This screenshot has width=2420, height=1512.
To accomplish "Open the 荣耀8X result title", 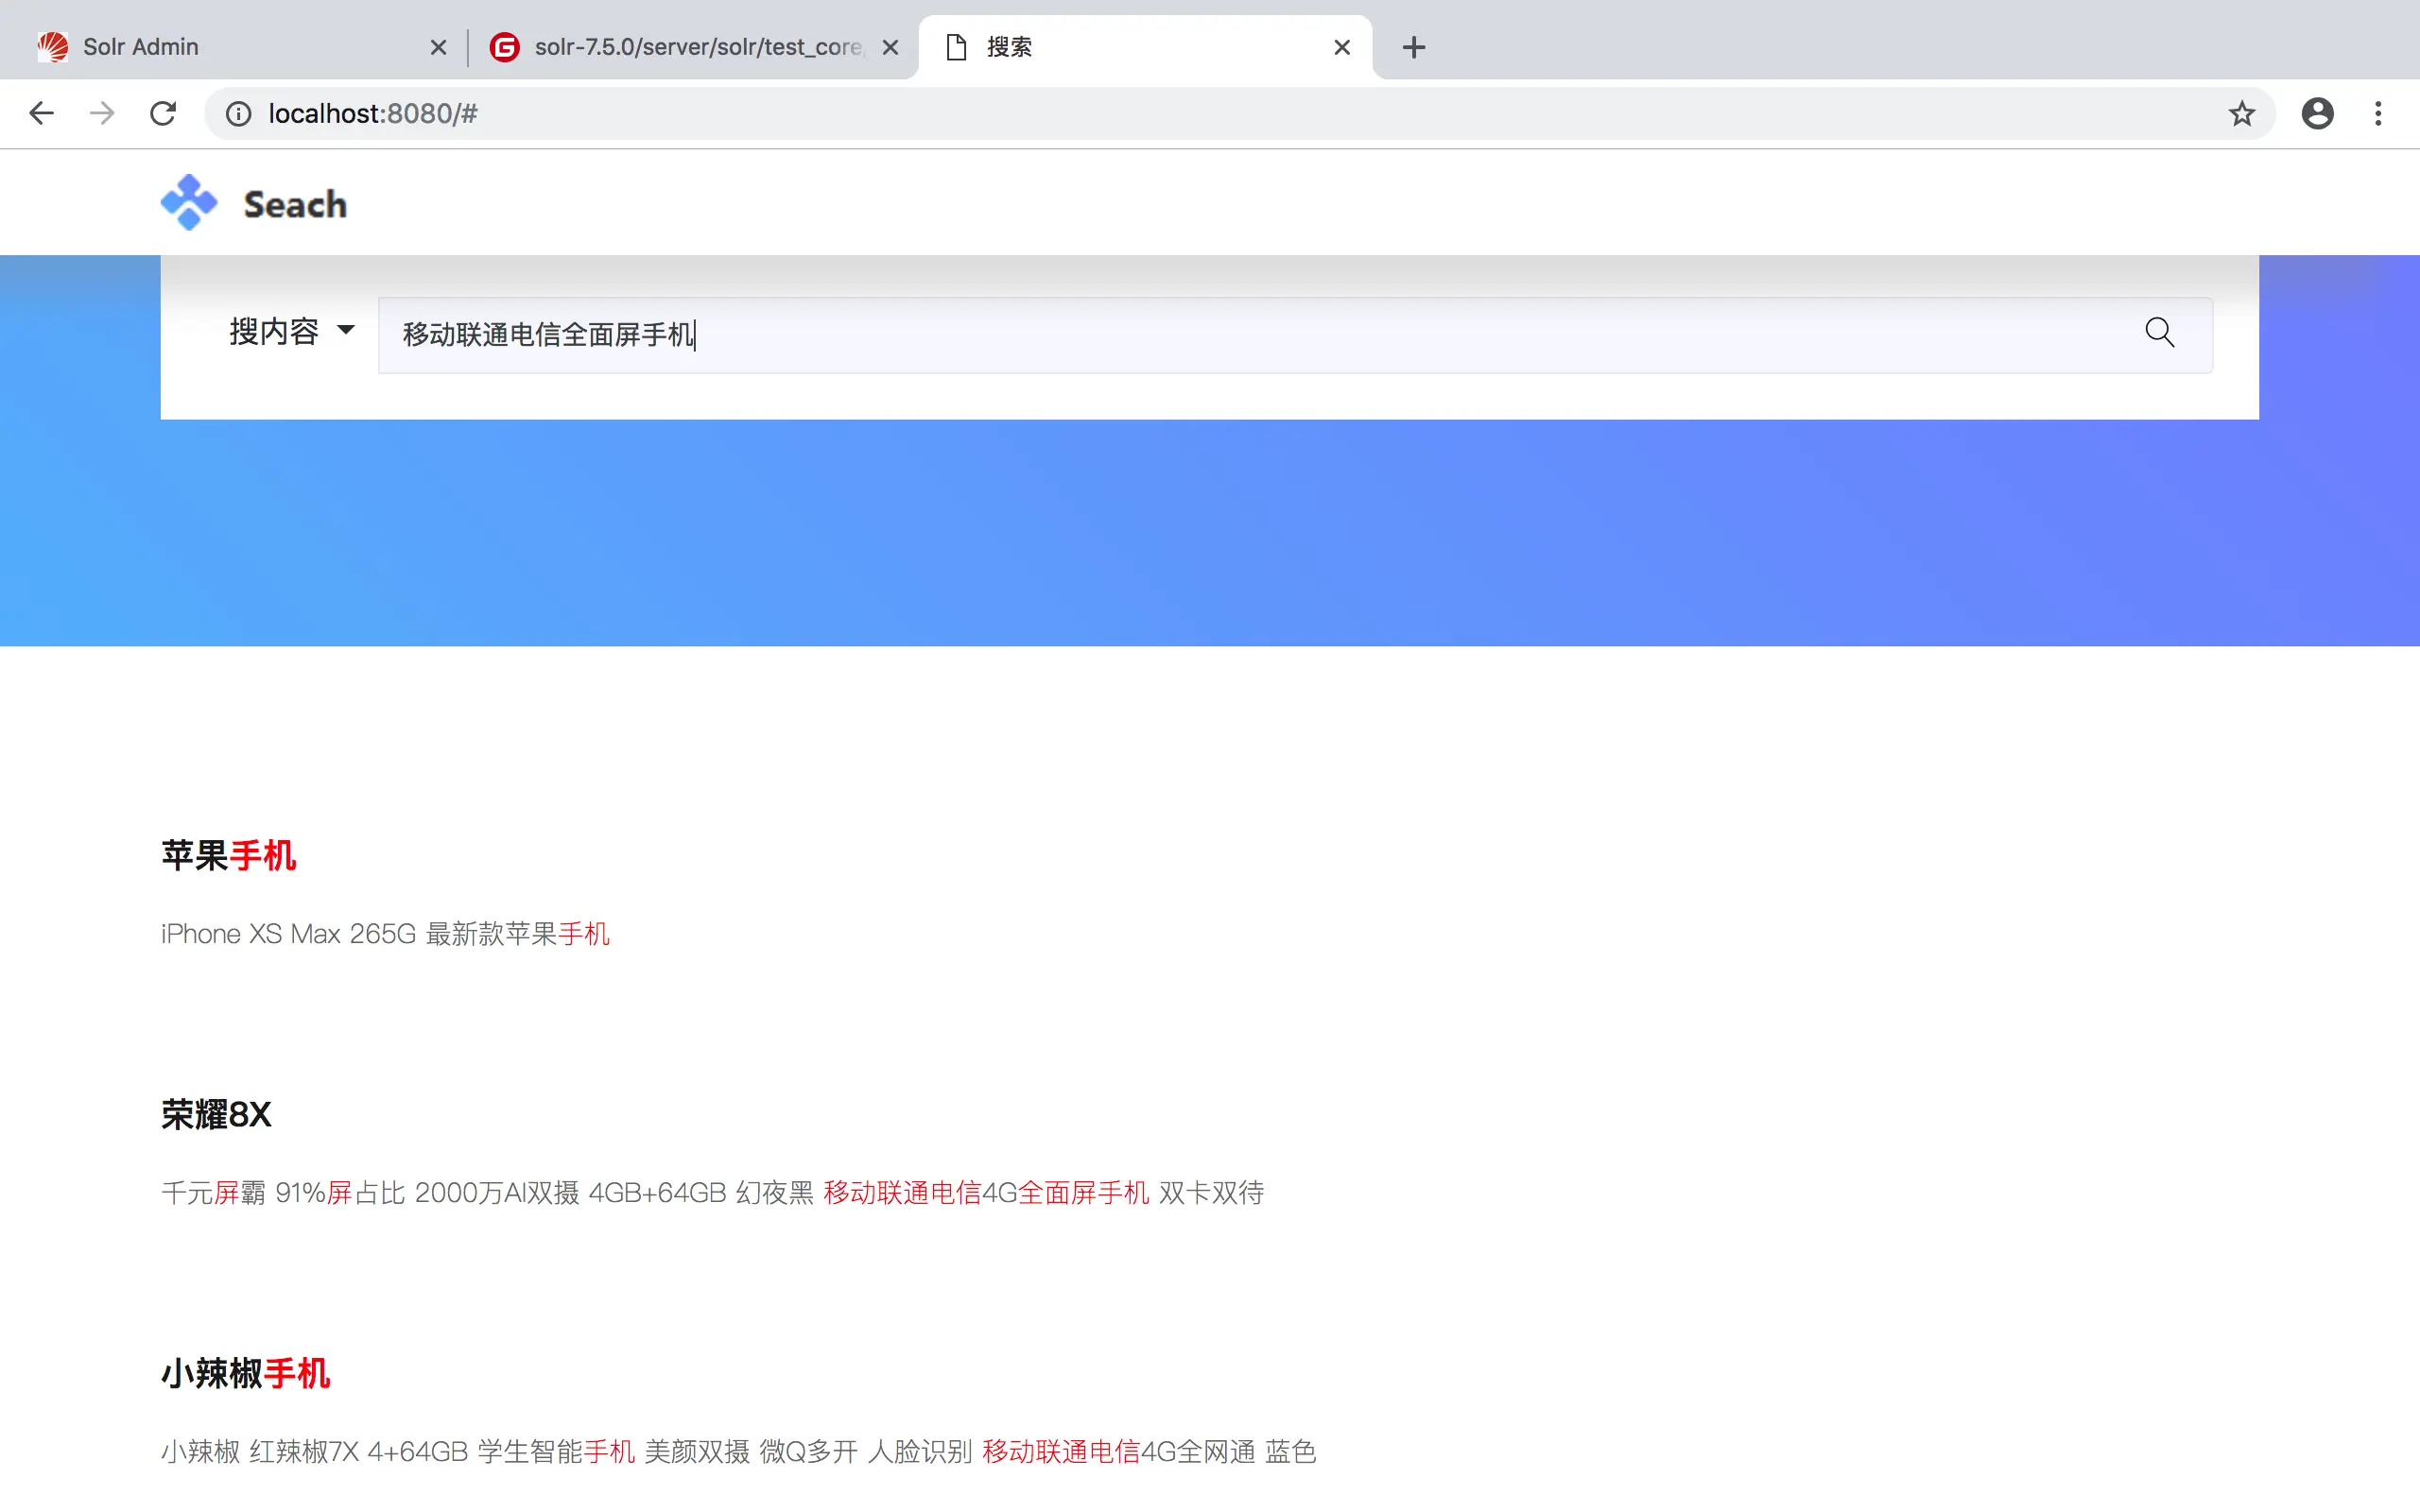I will tap(216, 1114).
